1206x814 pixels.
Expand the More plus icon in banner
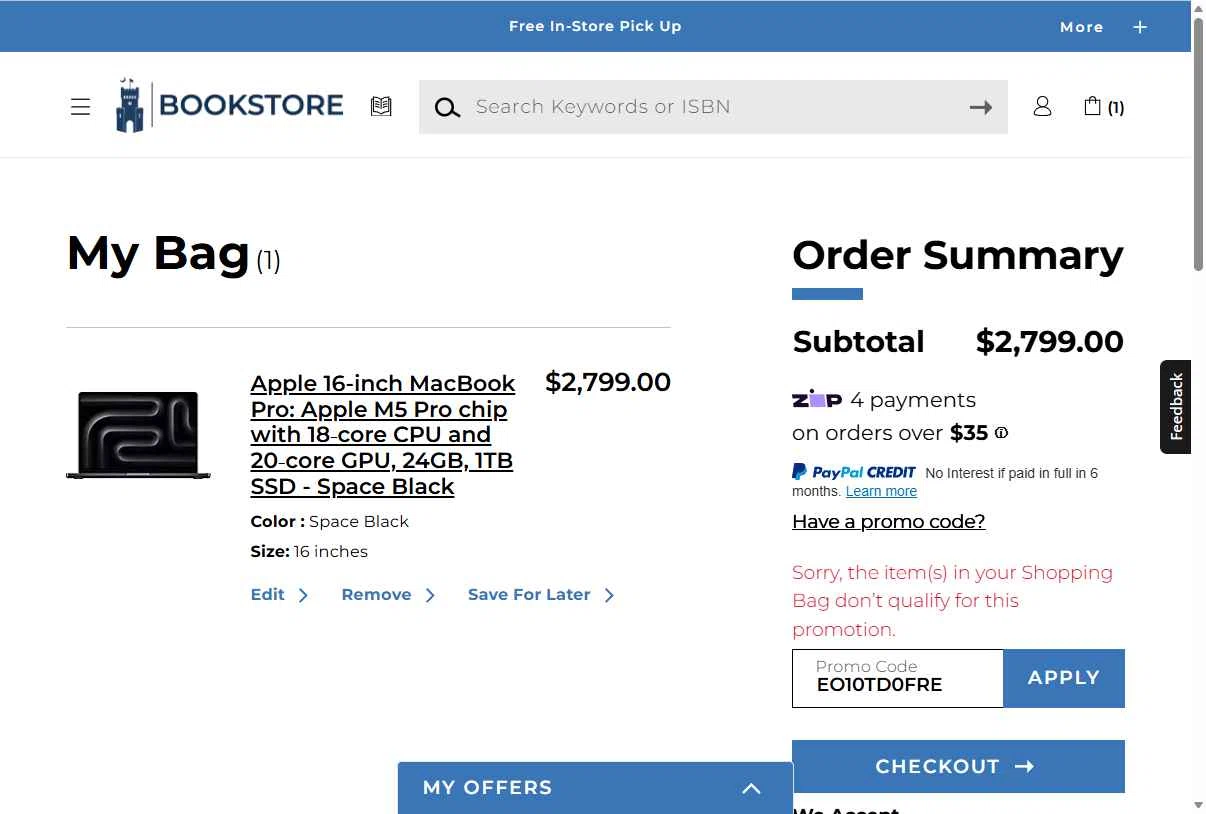1140,27
